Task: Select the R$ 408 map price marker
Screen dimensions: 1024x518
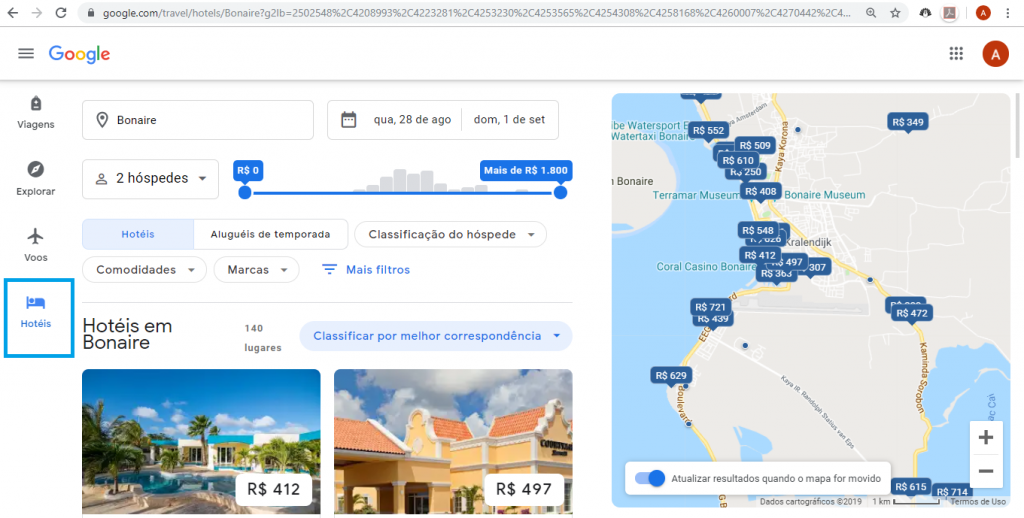Action: (761, 191)
